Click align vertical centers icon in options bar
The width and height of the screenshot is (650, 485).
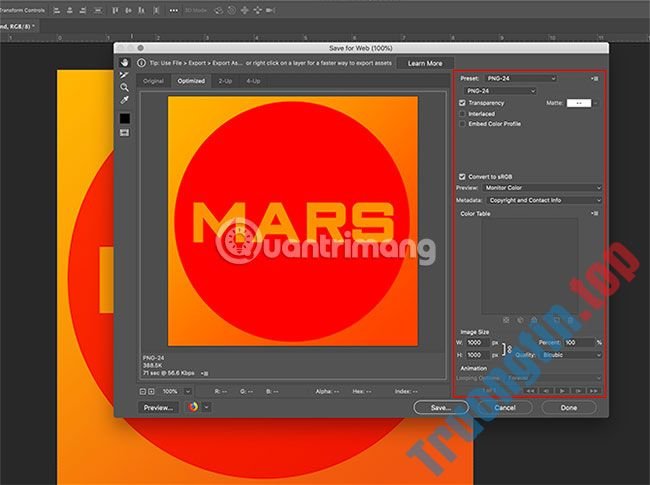[129, 10]
